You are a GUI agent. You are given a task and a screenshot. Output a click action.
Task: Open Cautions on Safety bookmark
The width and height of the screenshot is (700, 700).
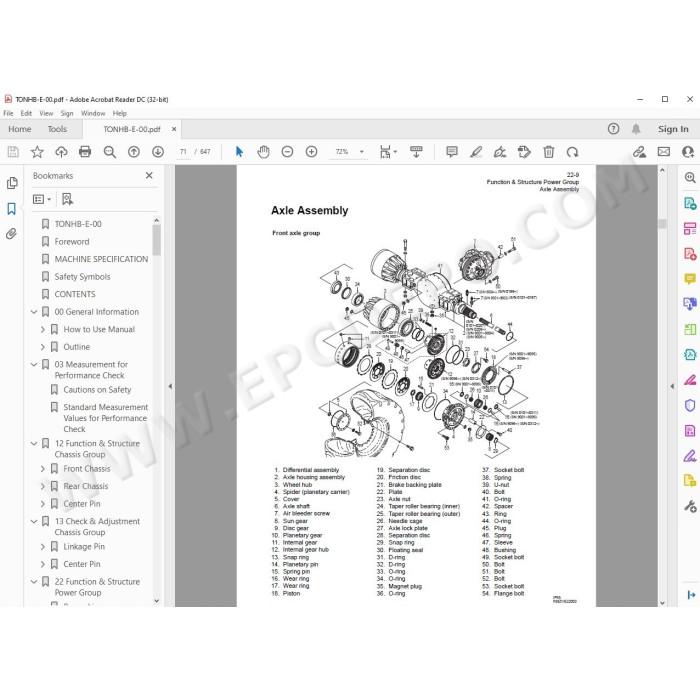97,390
